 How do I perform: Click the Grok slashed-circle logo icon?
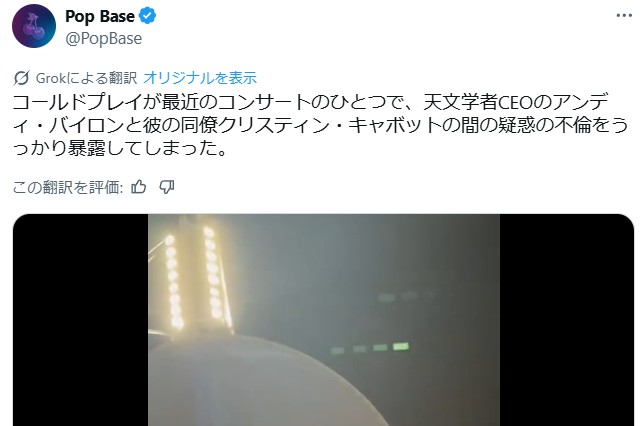(x=21, y=78)
